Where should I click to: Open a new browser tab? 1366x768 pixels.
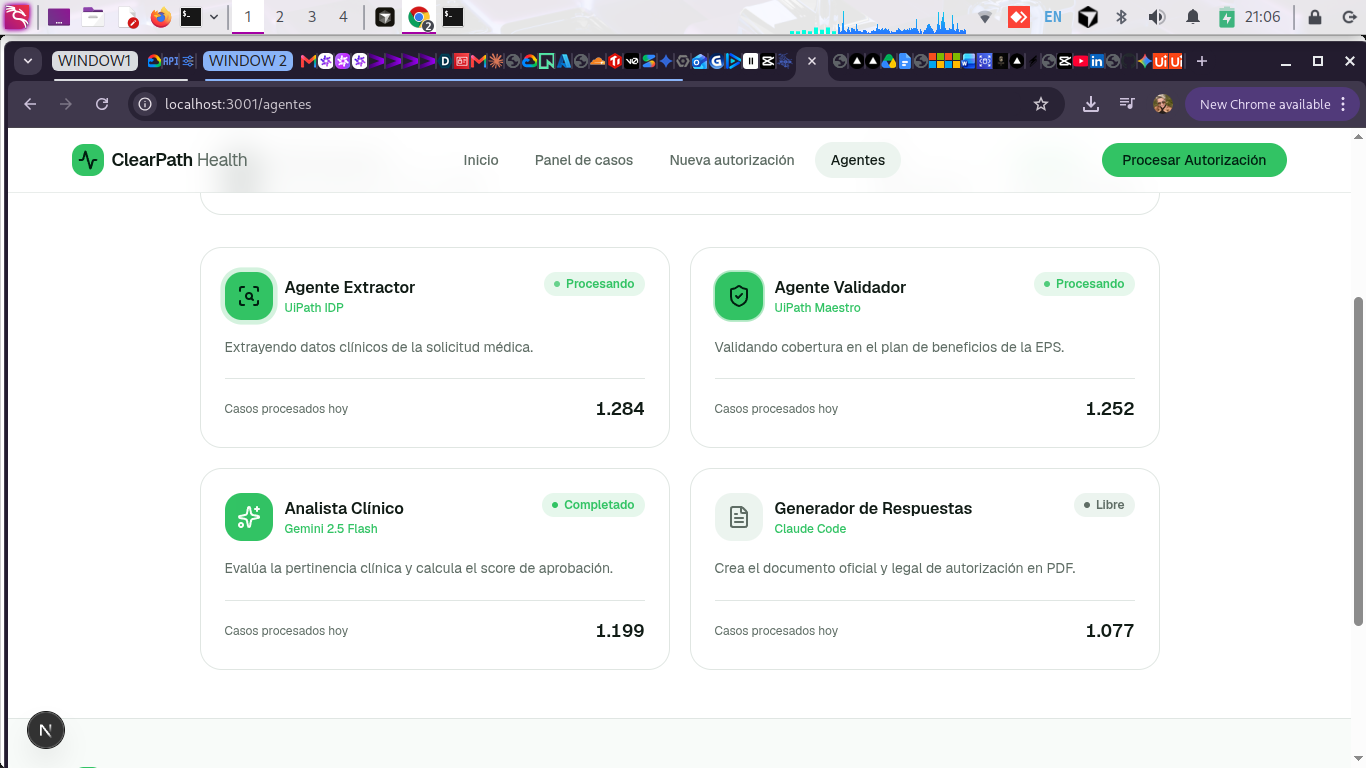(1202, 61)
